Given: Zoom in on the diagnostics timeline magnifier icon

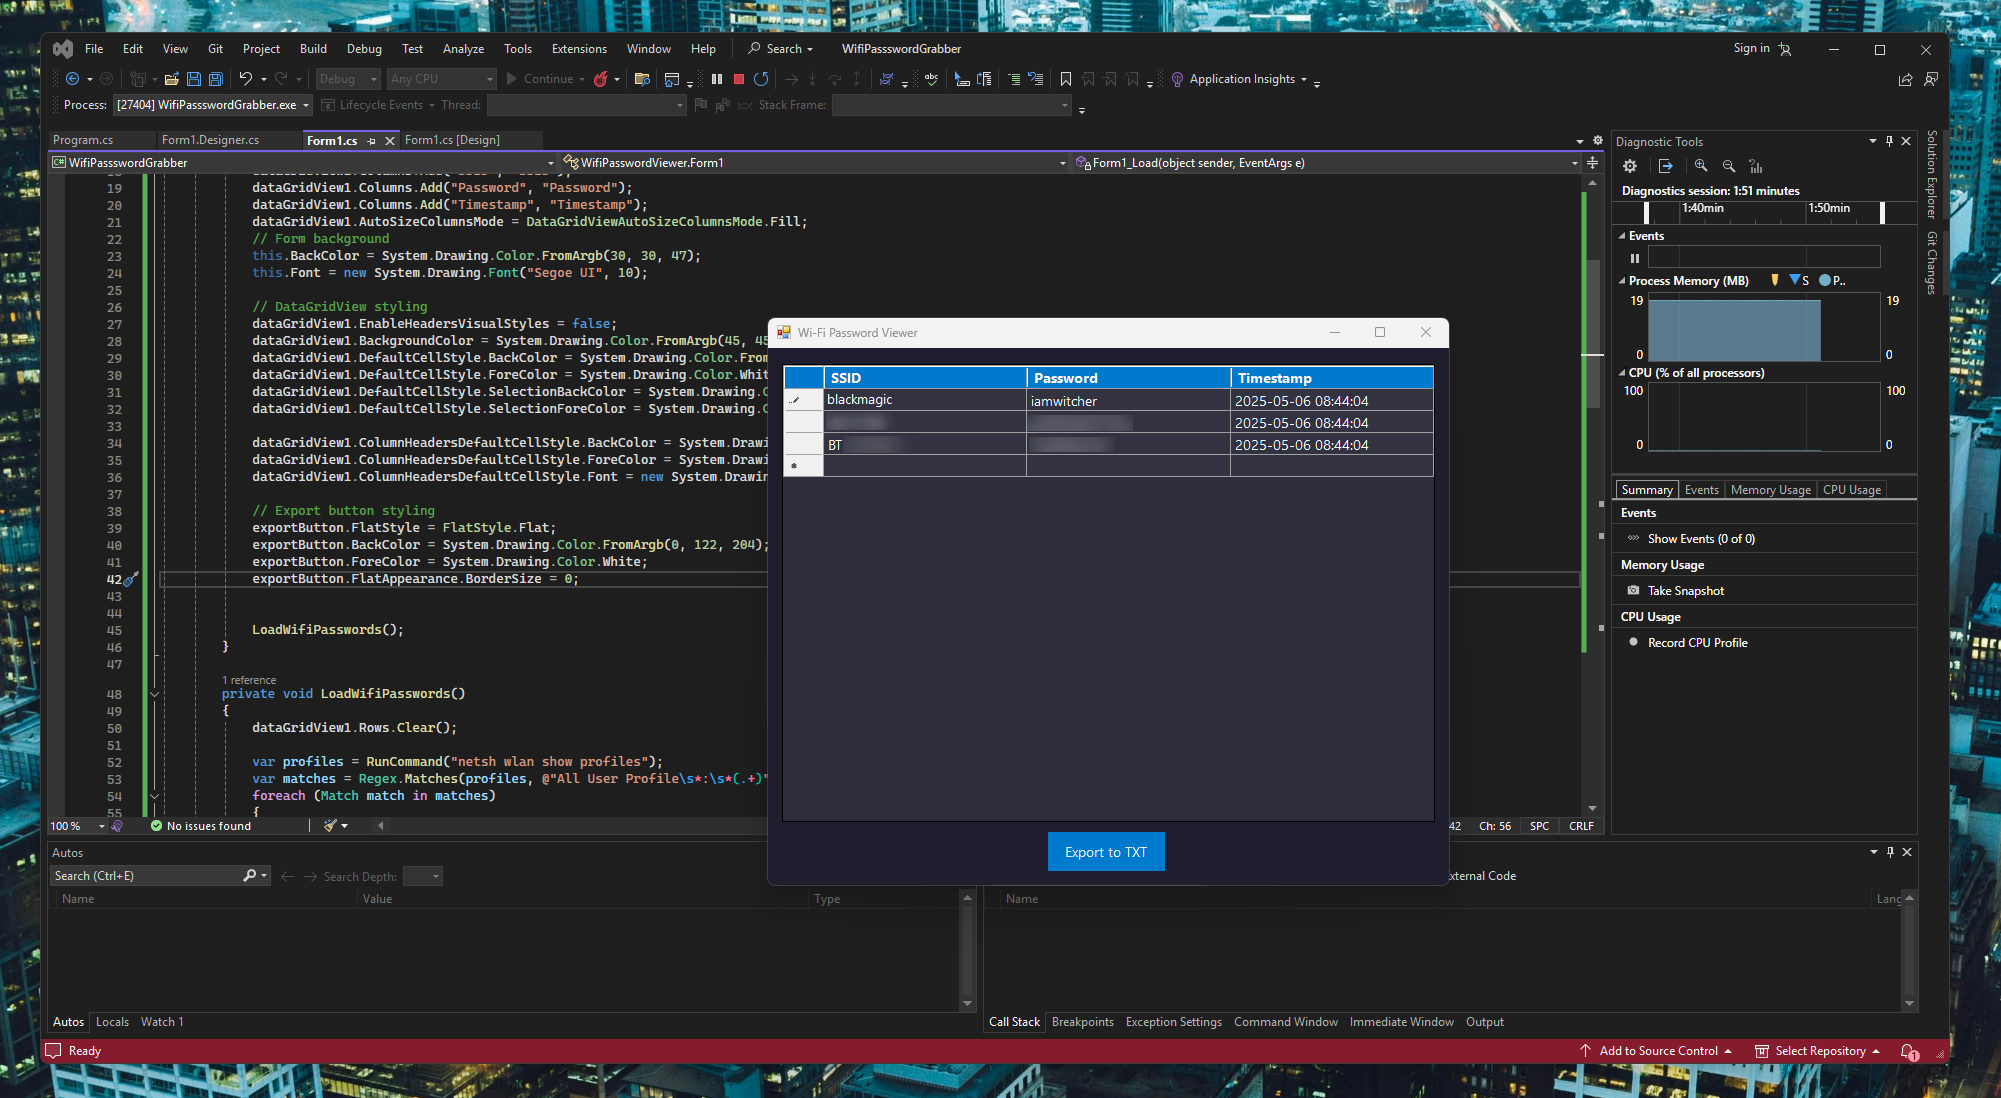Looking at the screenshot, I should point(1701,166).
